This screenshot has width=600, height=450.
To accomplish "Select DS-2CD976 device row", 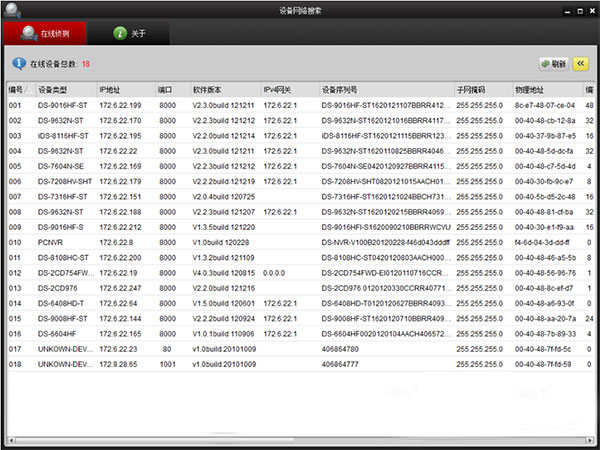I will [x=300, y=288].
